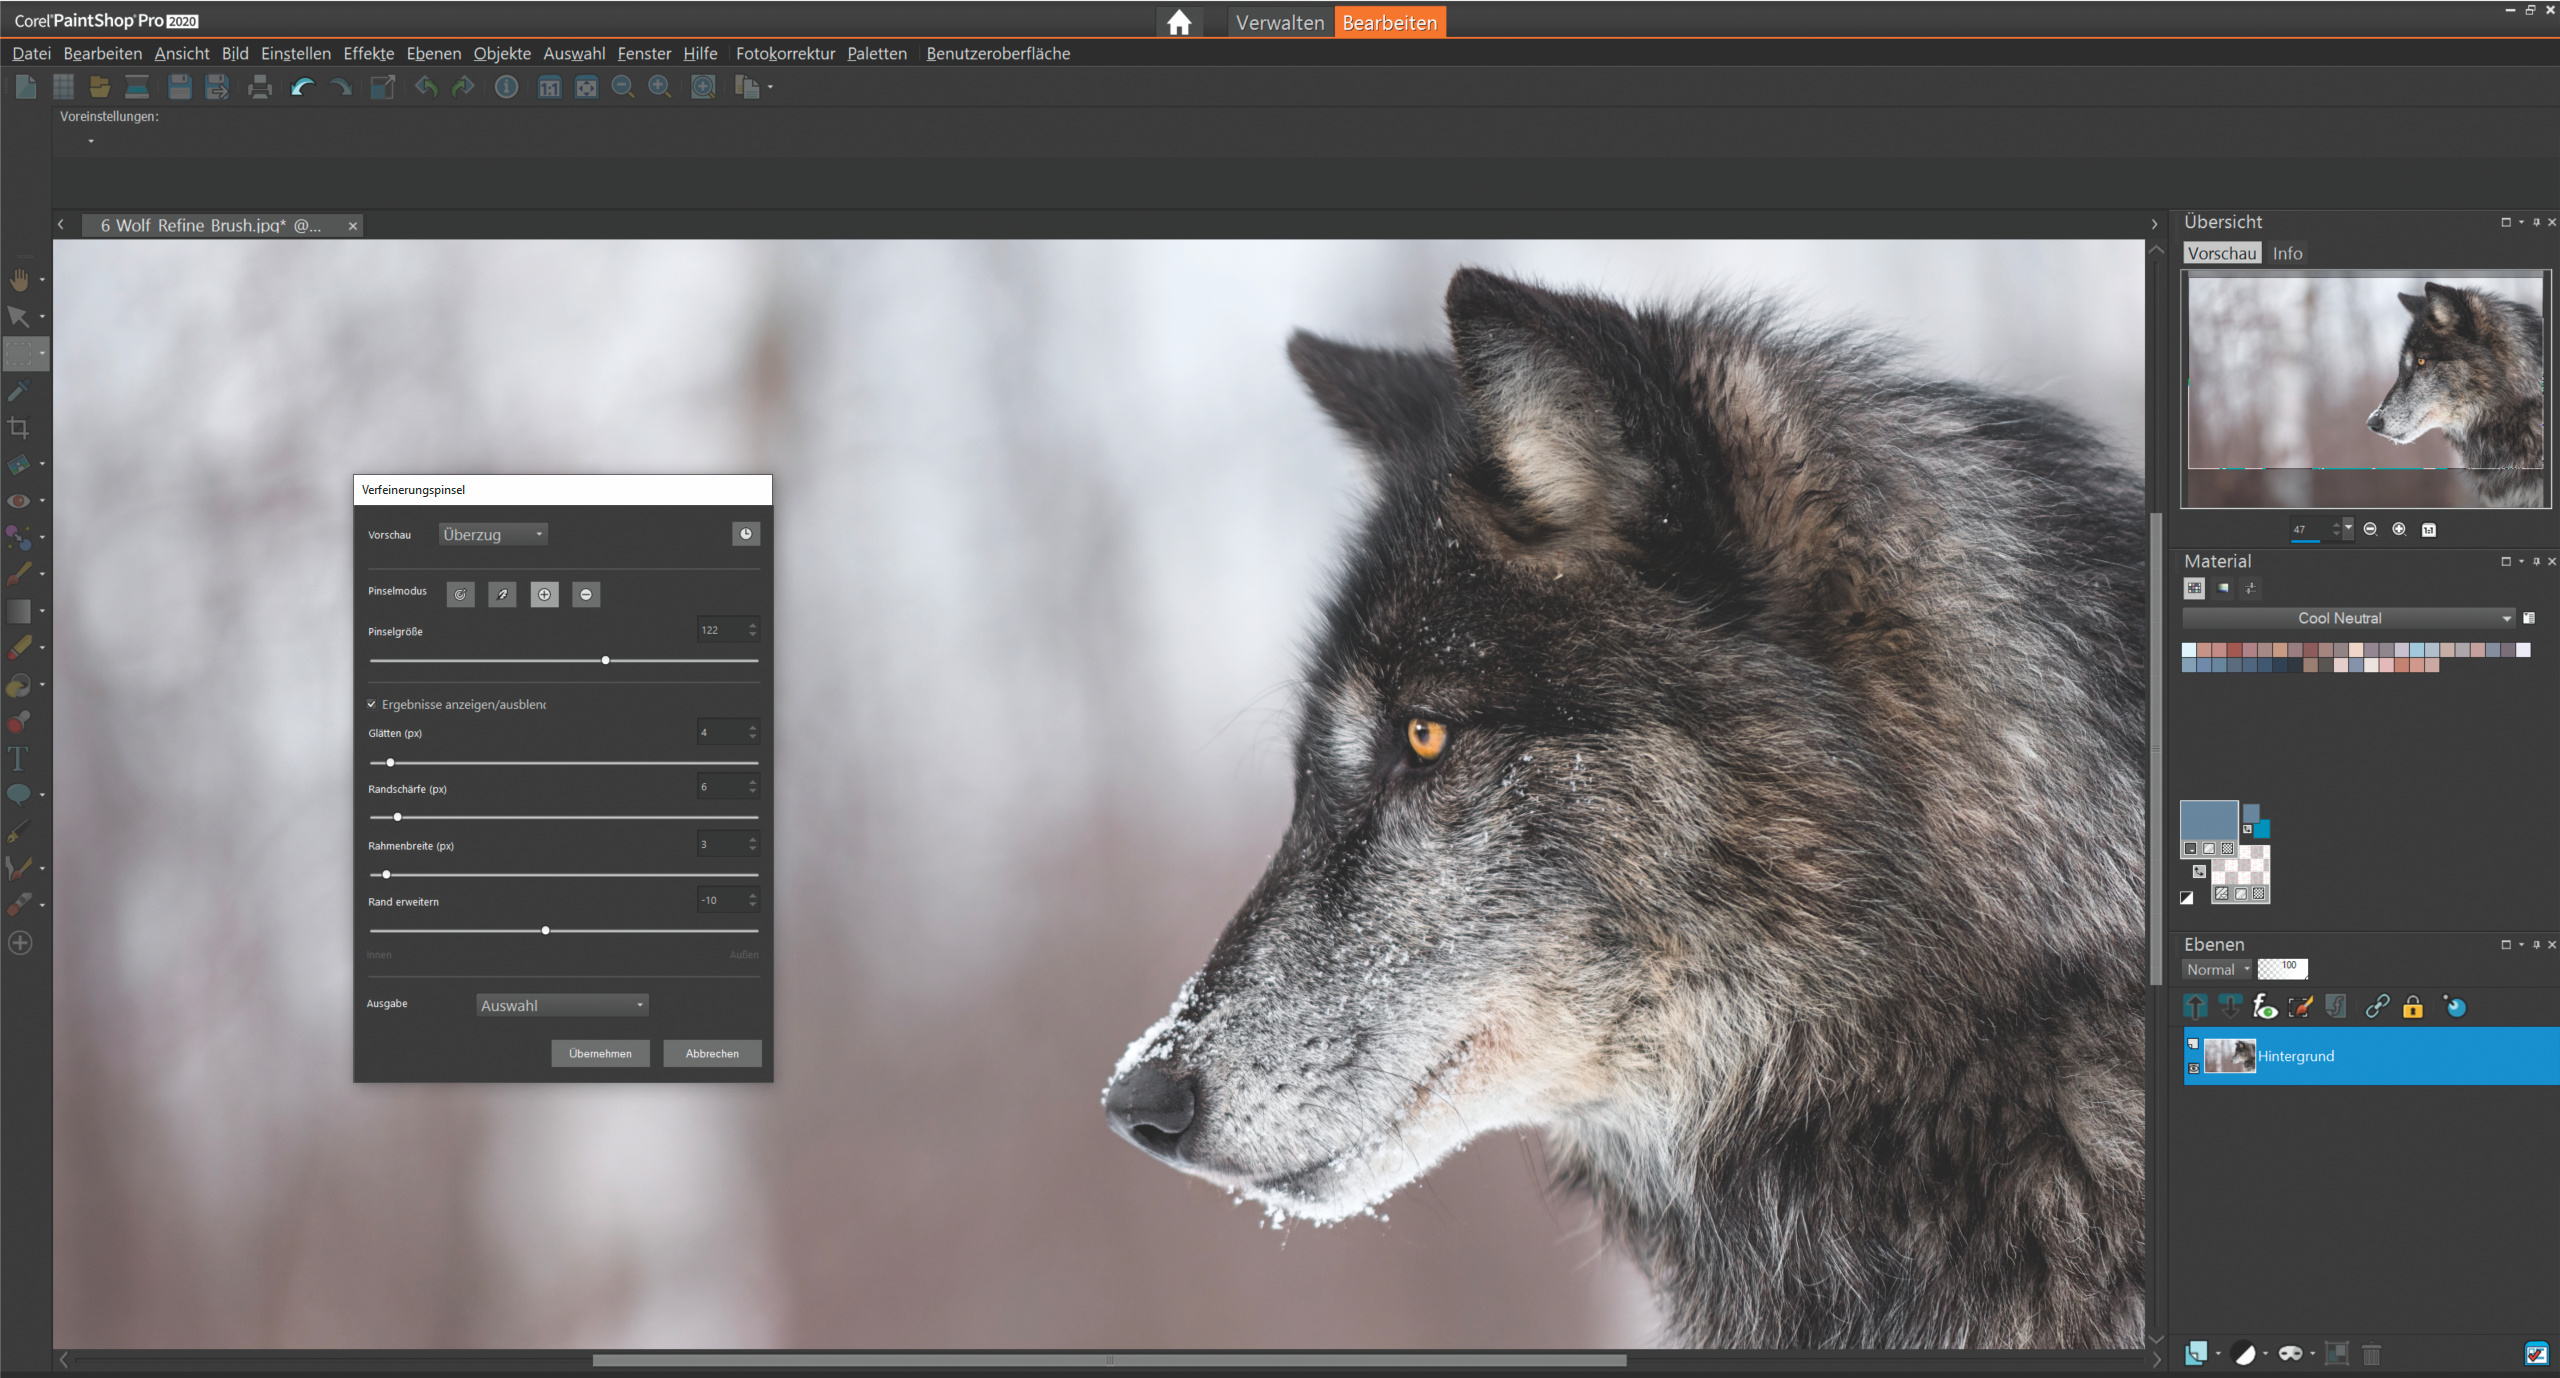The image size is (2560, 1378).
Task: Click the Home icon in title bar
Action: click(x=1179, y=22)
